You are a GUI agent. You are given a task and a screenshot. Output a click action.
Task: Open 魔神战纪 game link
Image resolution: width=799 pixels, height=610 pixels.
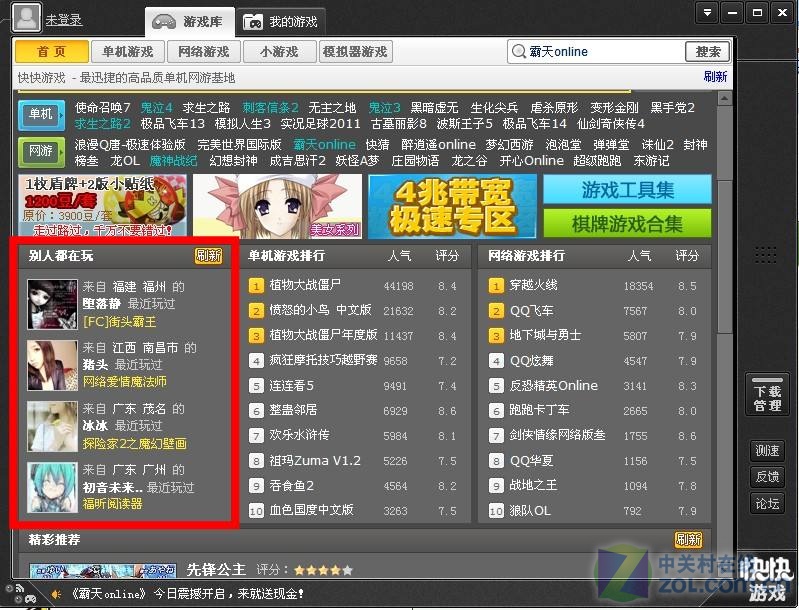click(x=173, y=161)
